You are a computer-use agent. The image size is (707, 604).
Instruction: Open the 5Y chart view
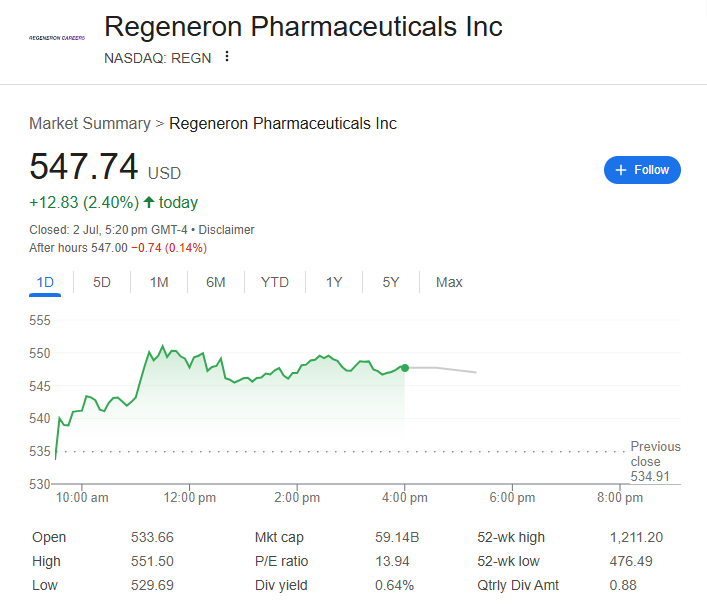[391, 282]
